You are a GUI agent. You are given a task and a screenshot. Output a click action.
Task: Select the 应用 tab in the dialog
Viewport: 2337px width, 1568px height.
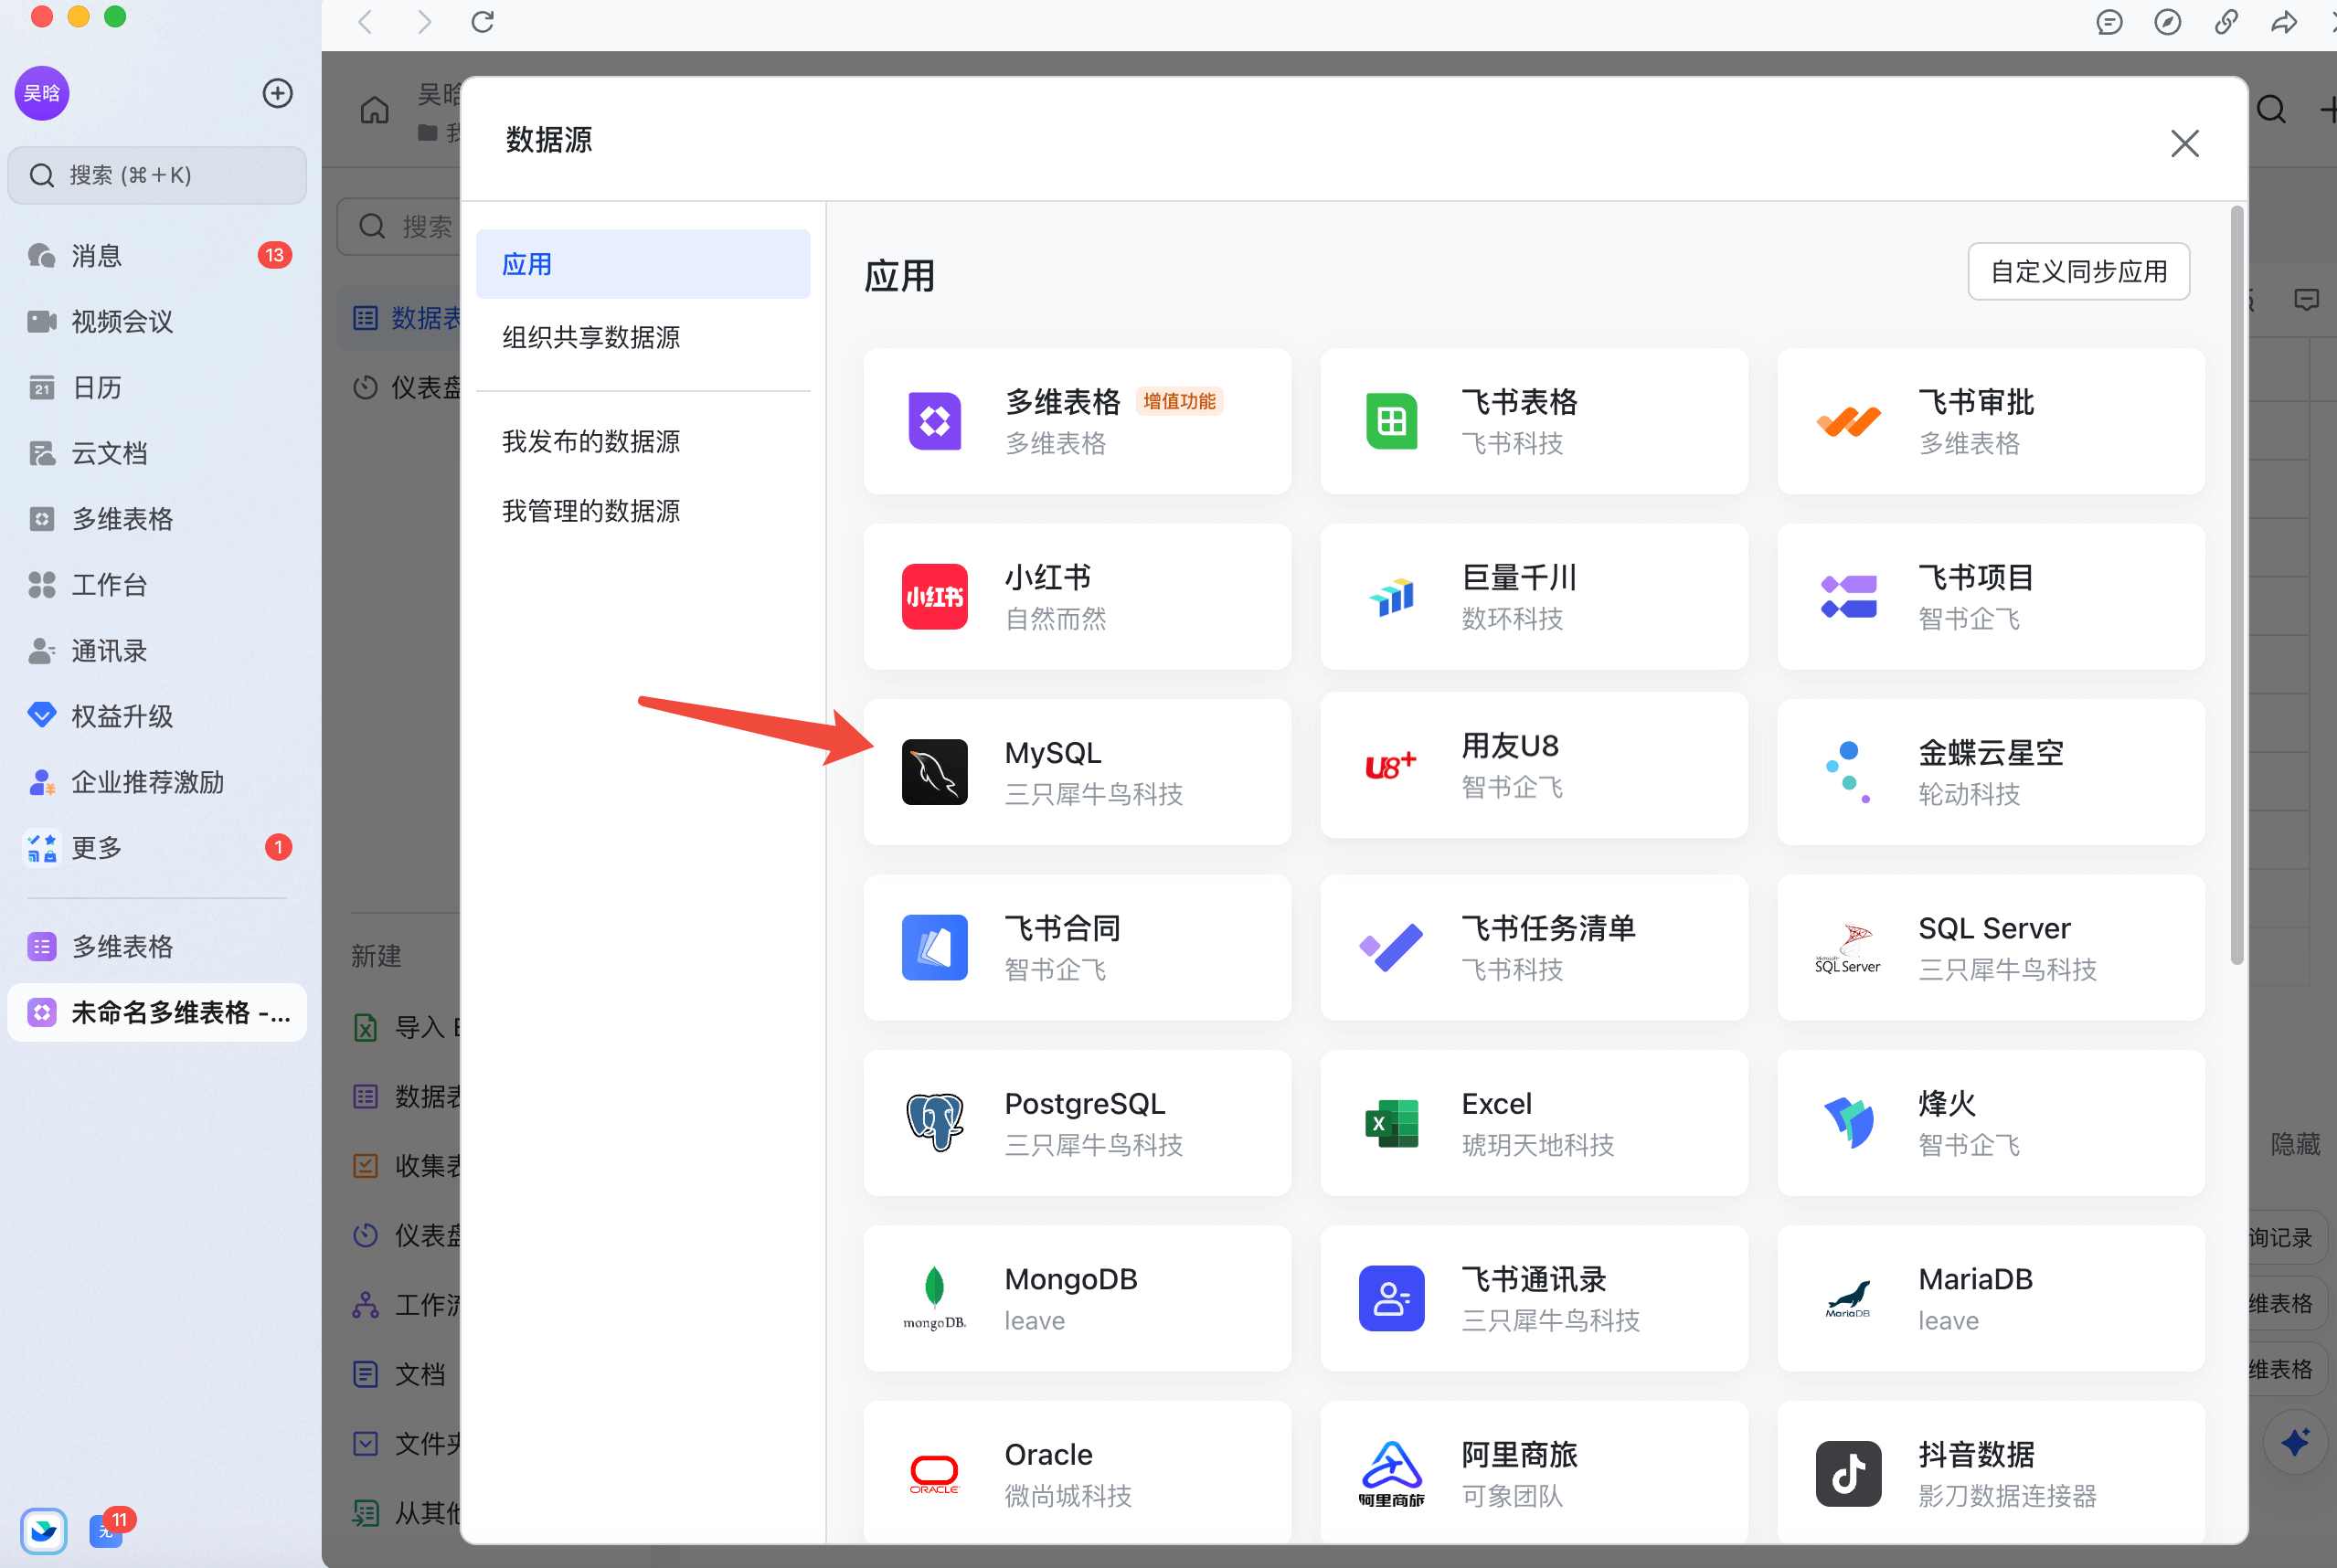643,264
